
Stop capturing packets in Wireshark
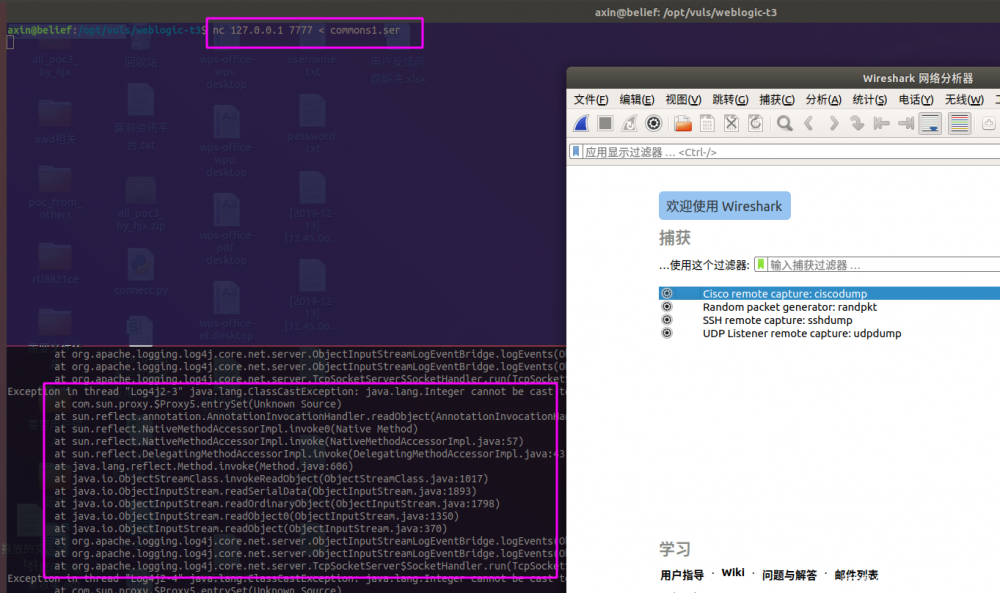coord(605,123)
